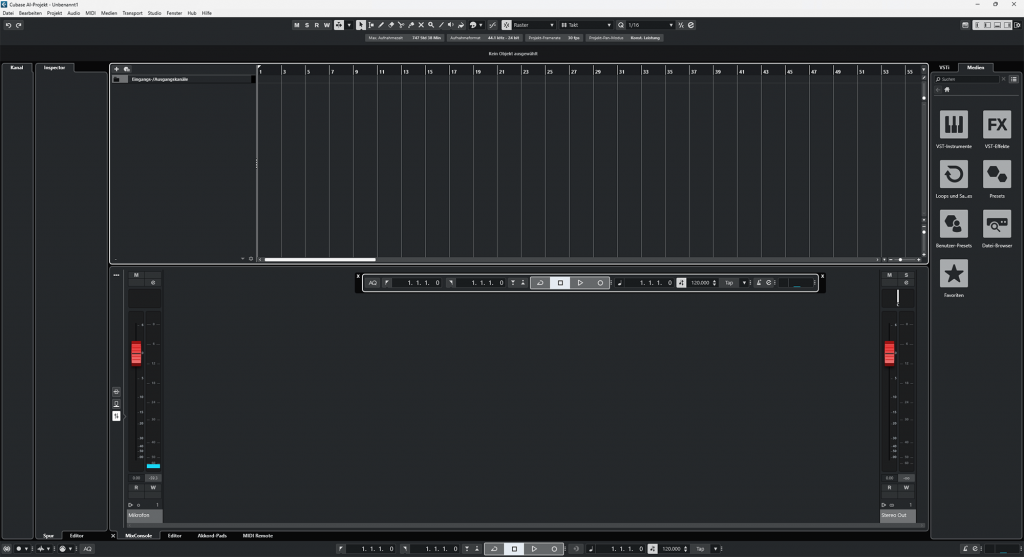The height and width of the screenshot is (557, 1024).
Task: Open Datei menu
Action: [x=8, y=13]
